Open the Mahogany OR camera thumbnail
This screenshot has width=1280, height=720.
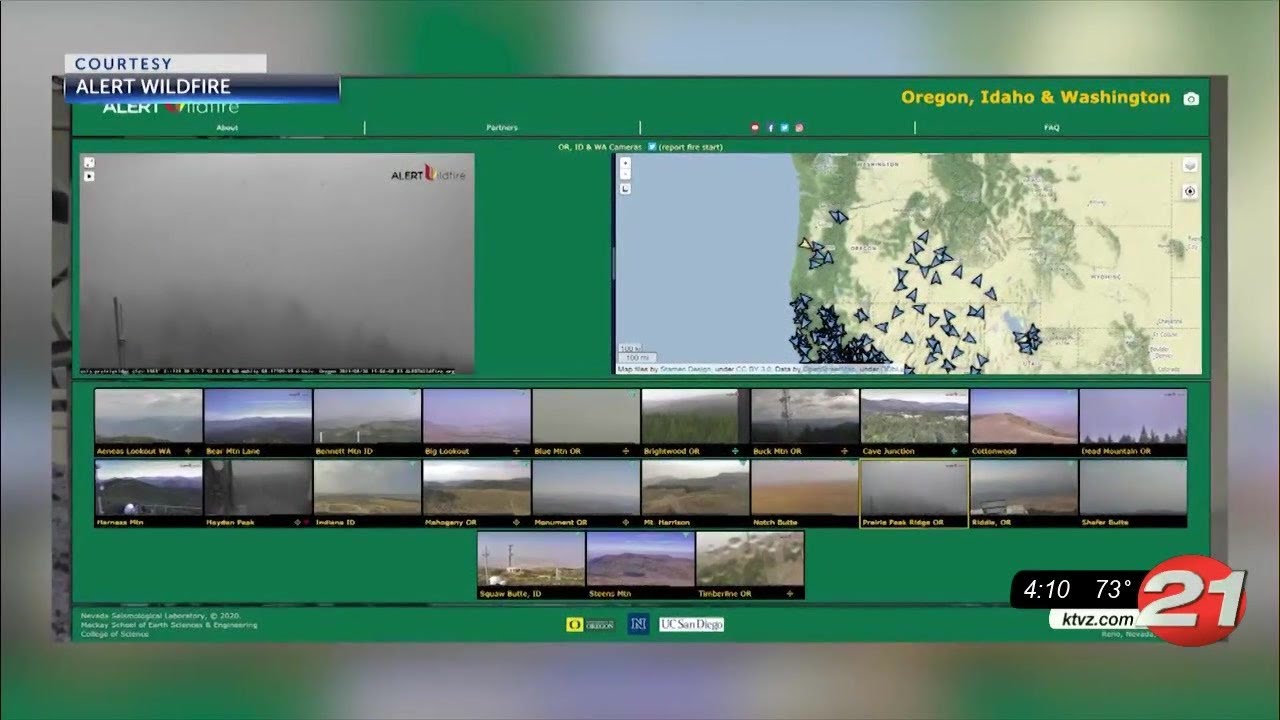[477, 493]
